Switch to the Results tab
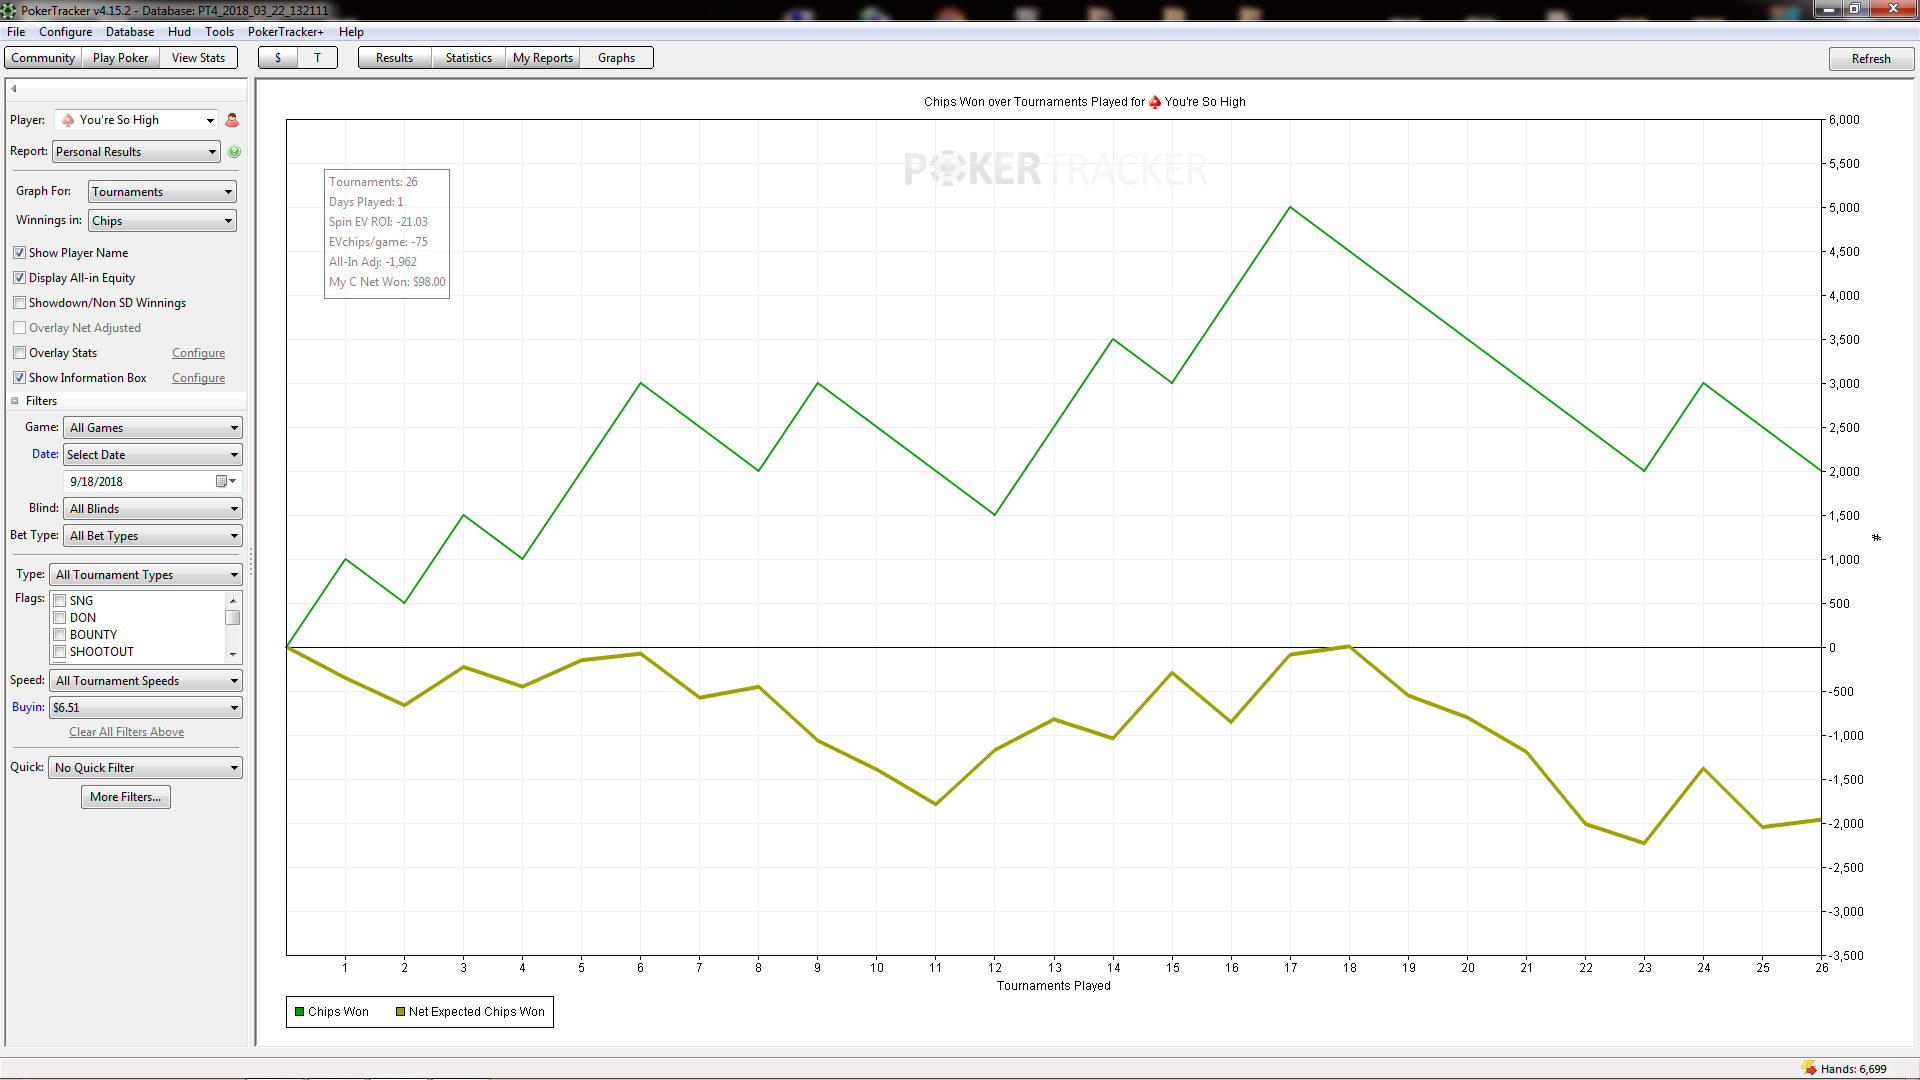 click(395, 58)
